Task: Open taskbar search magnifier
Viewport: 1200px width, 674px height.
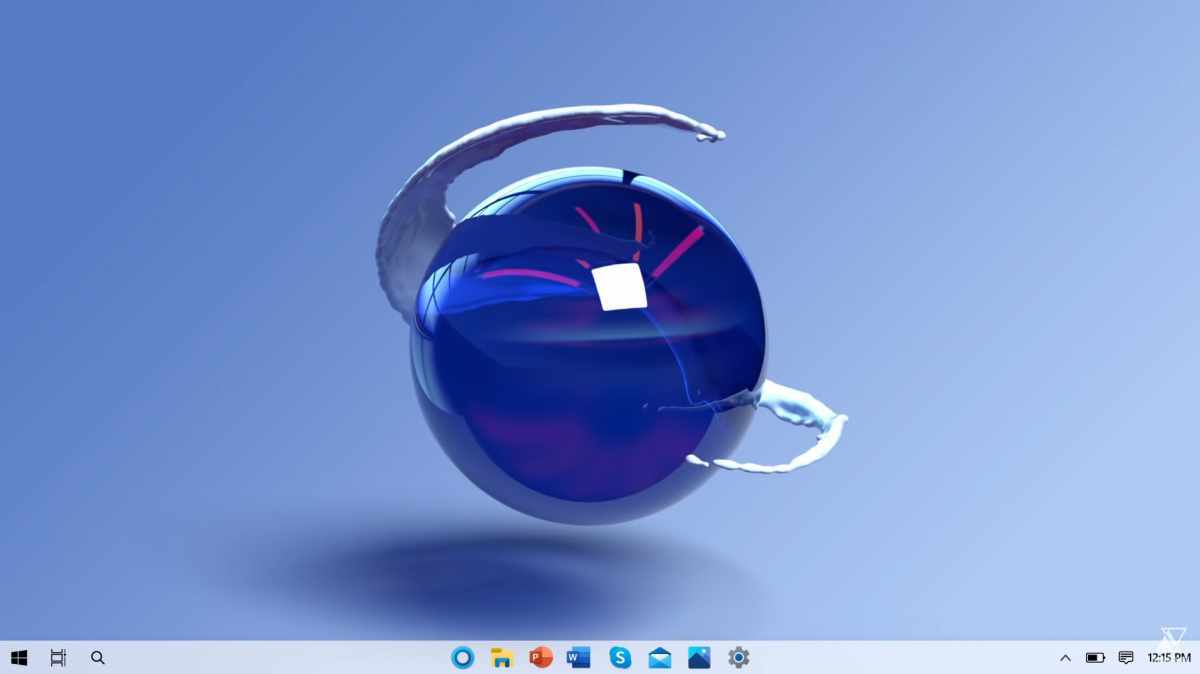Action: point(98,657)
